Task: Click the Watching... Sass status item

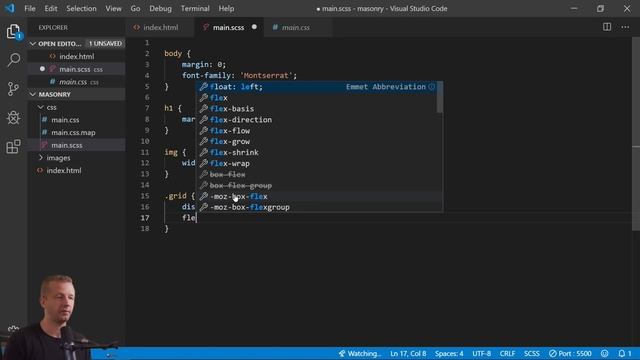Action: coord(359,353)
